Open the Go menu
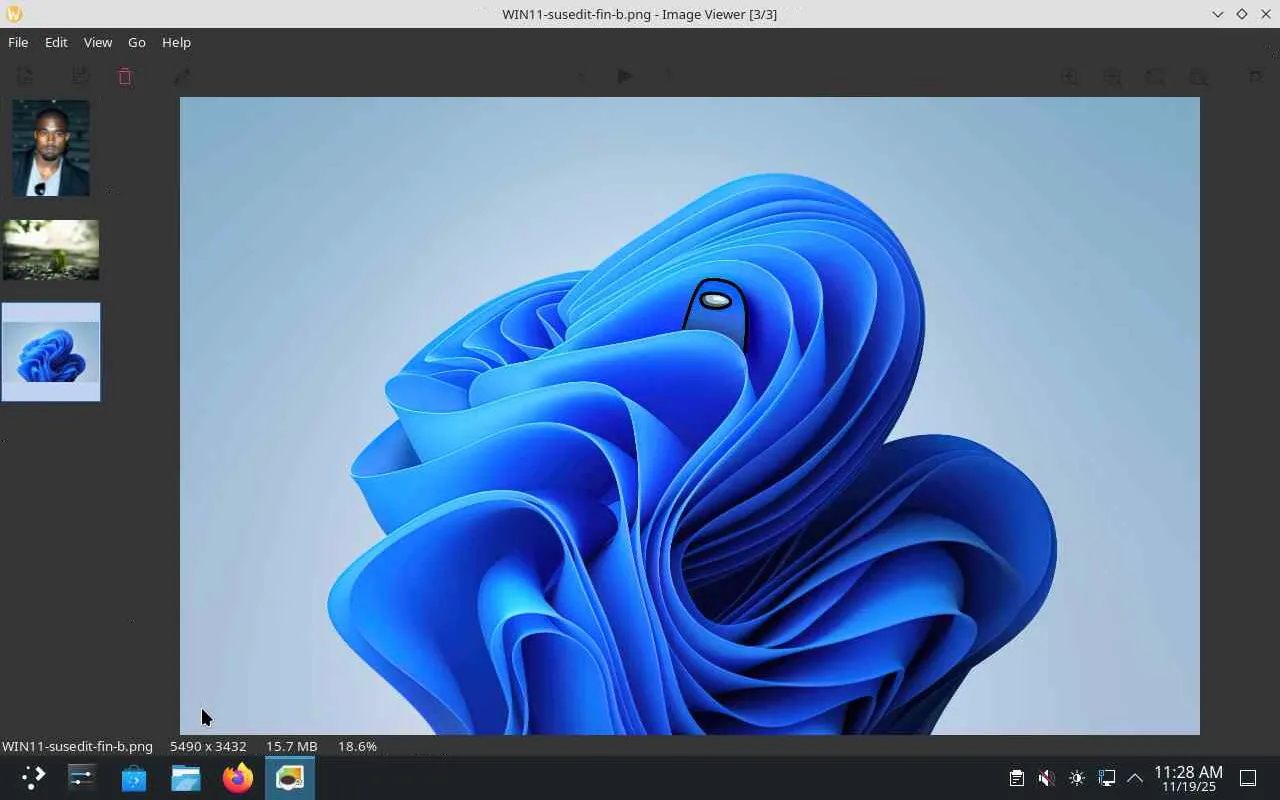 [x=137, y=42]
